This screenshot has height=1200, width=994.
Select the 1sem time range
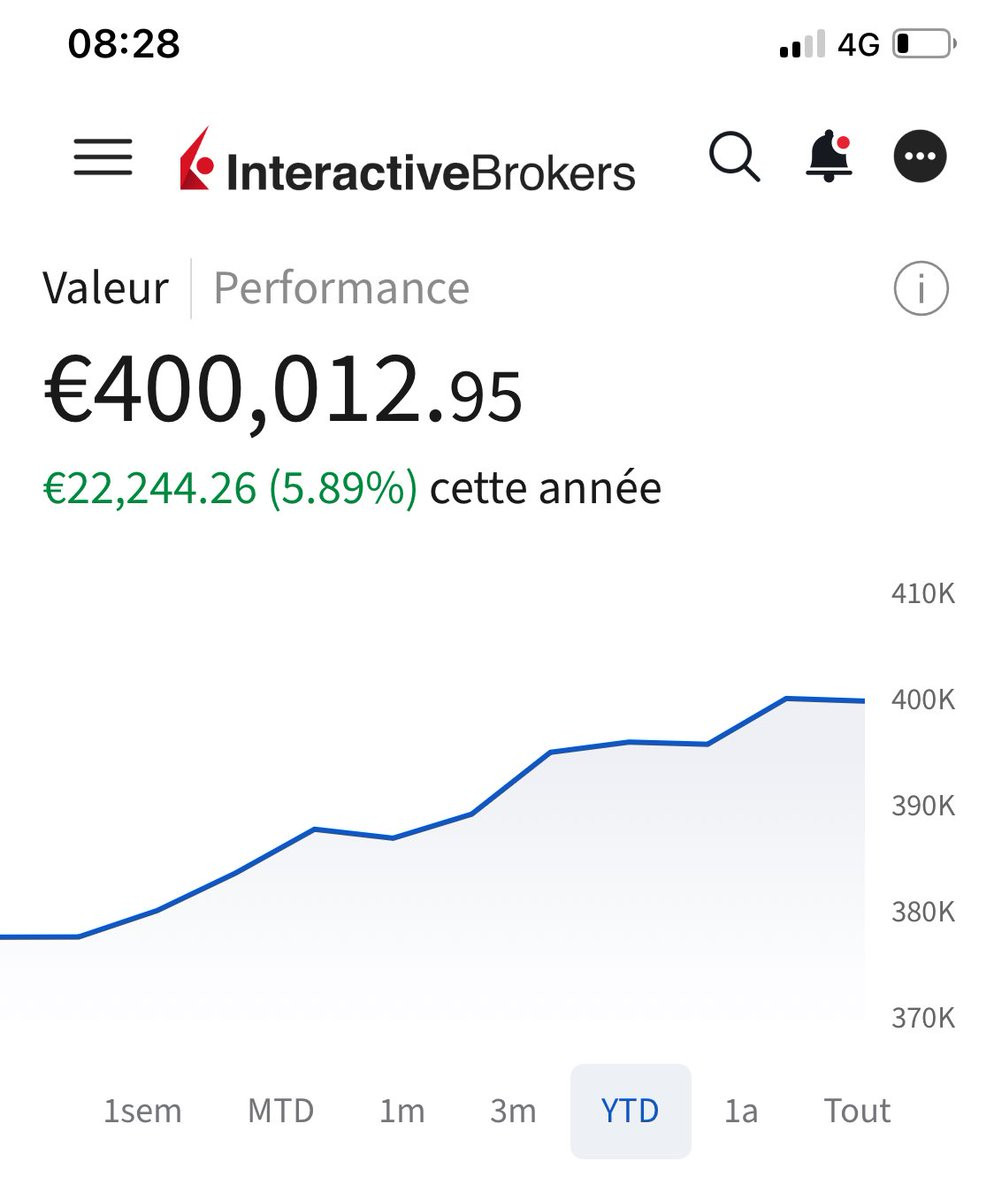pyautogui.click(x=143, y=1111)
